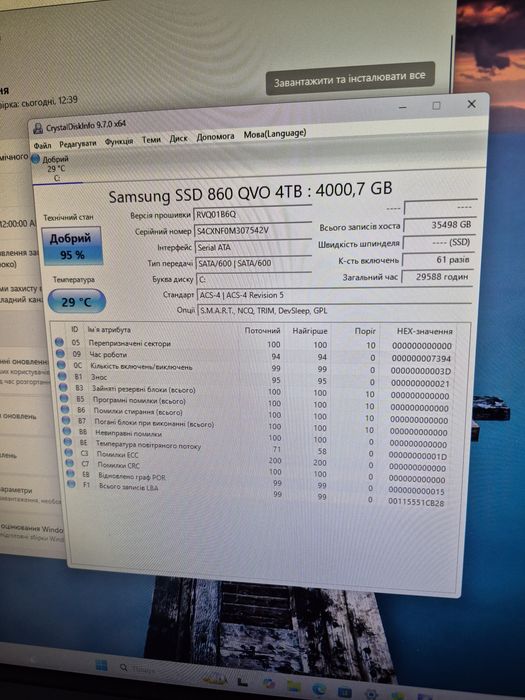The height and width of the screenshot is (700, 525).
Task: Click status icon of Знос row
Action: click(x=62, y=376)
